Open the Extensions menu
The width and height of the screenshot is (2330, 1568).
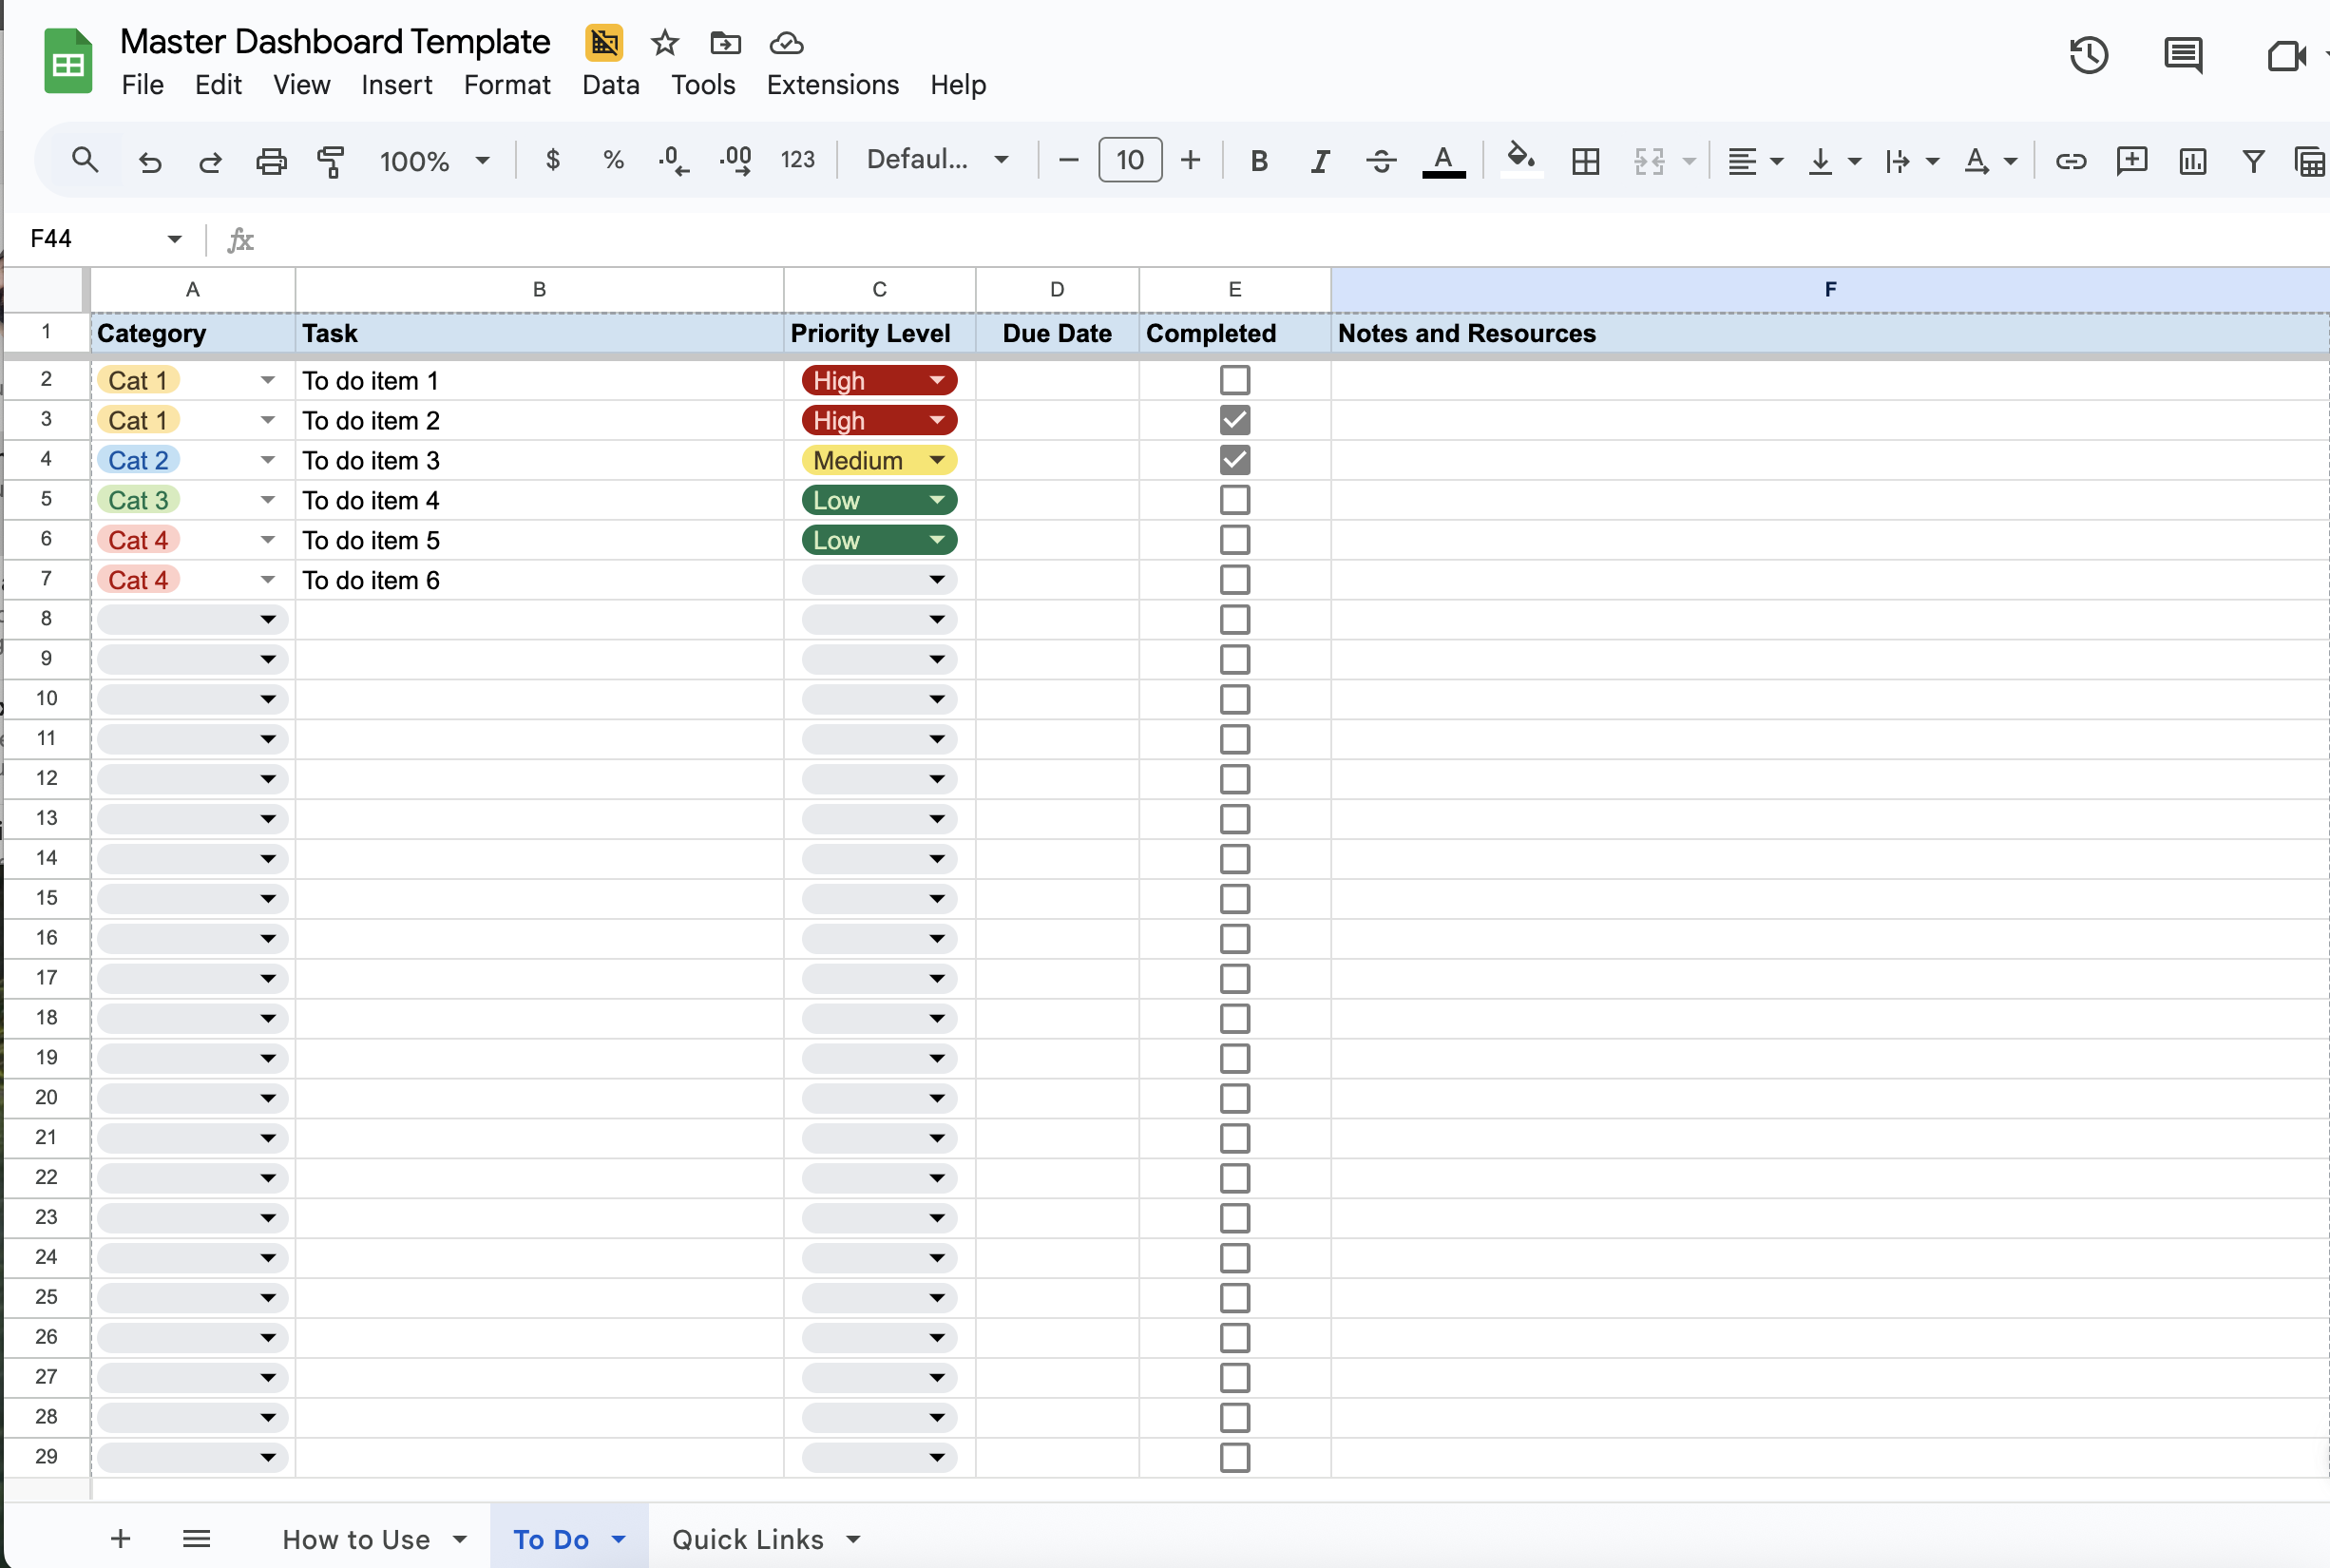tap(832, 85)
